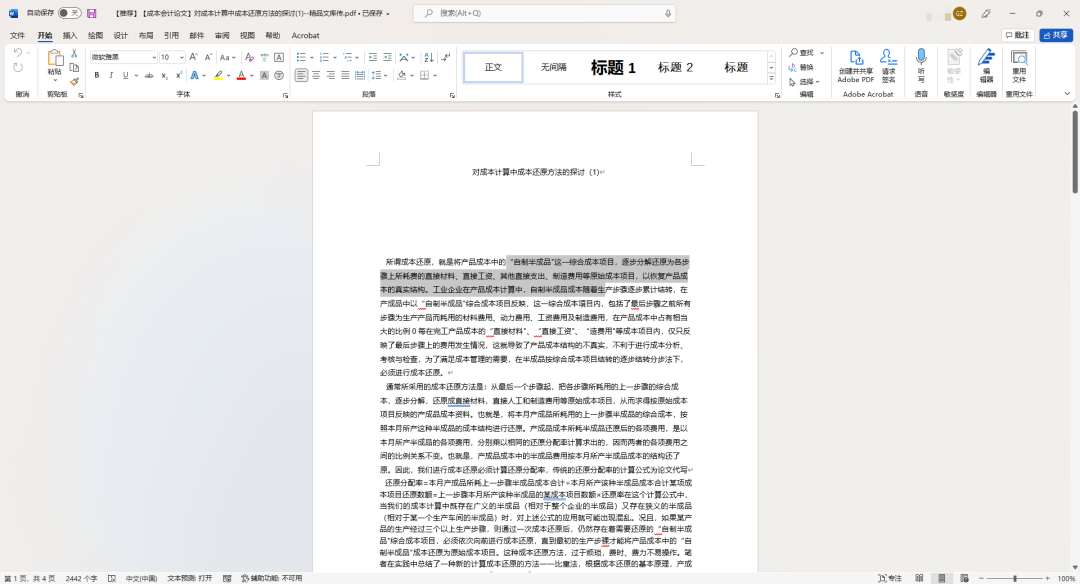
Task: Apply the enclosed character icon
Action: (x=279, y=75)
